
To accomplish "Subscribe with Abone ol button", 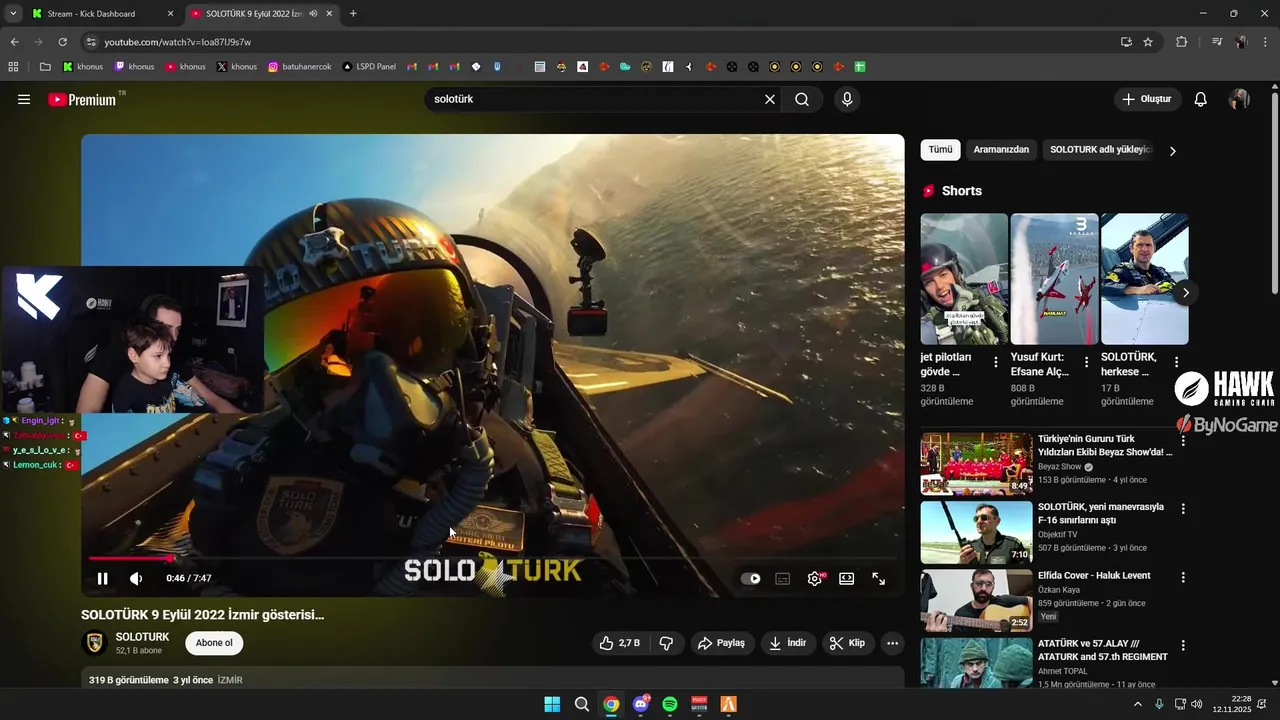I will (x=214, y=643).
